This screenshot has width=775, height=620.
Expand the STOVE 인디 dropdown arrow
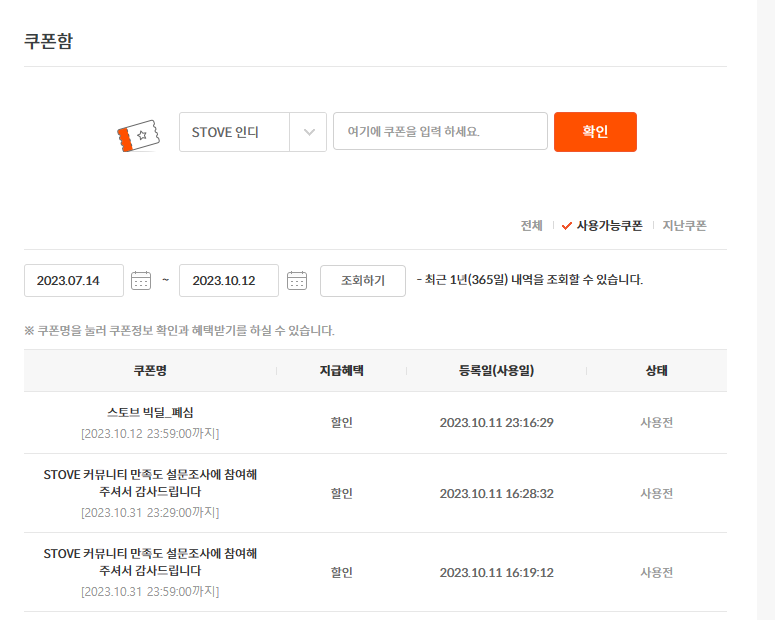click(308, 132)
